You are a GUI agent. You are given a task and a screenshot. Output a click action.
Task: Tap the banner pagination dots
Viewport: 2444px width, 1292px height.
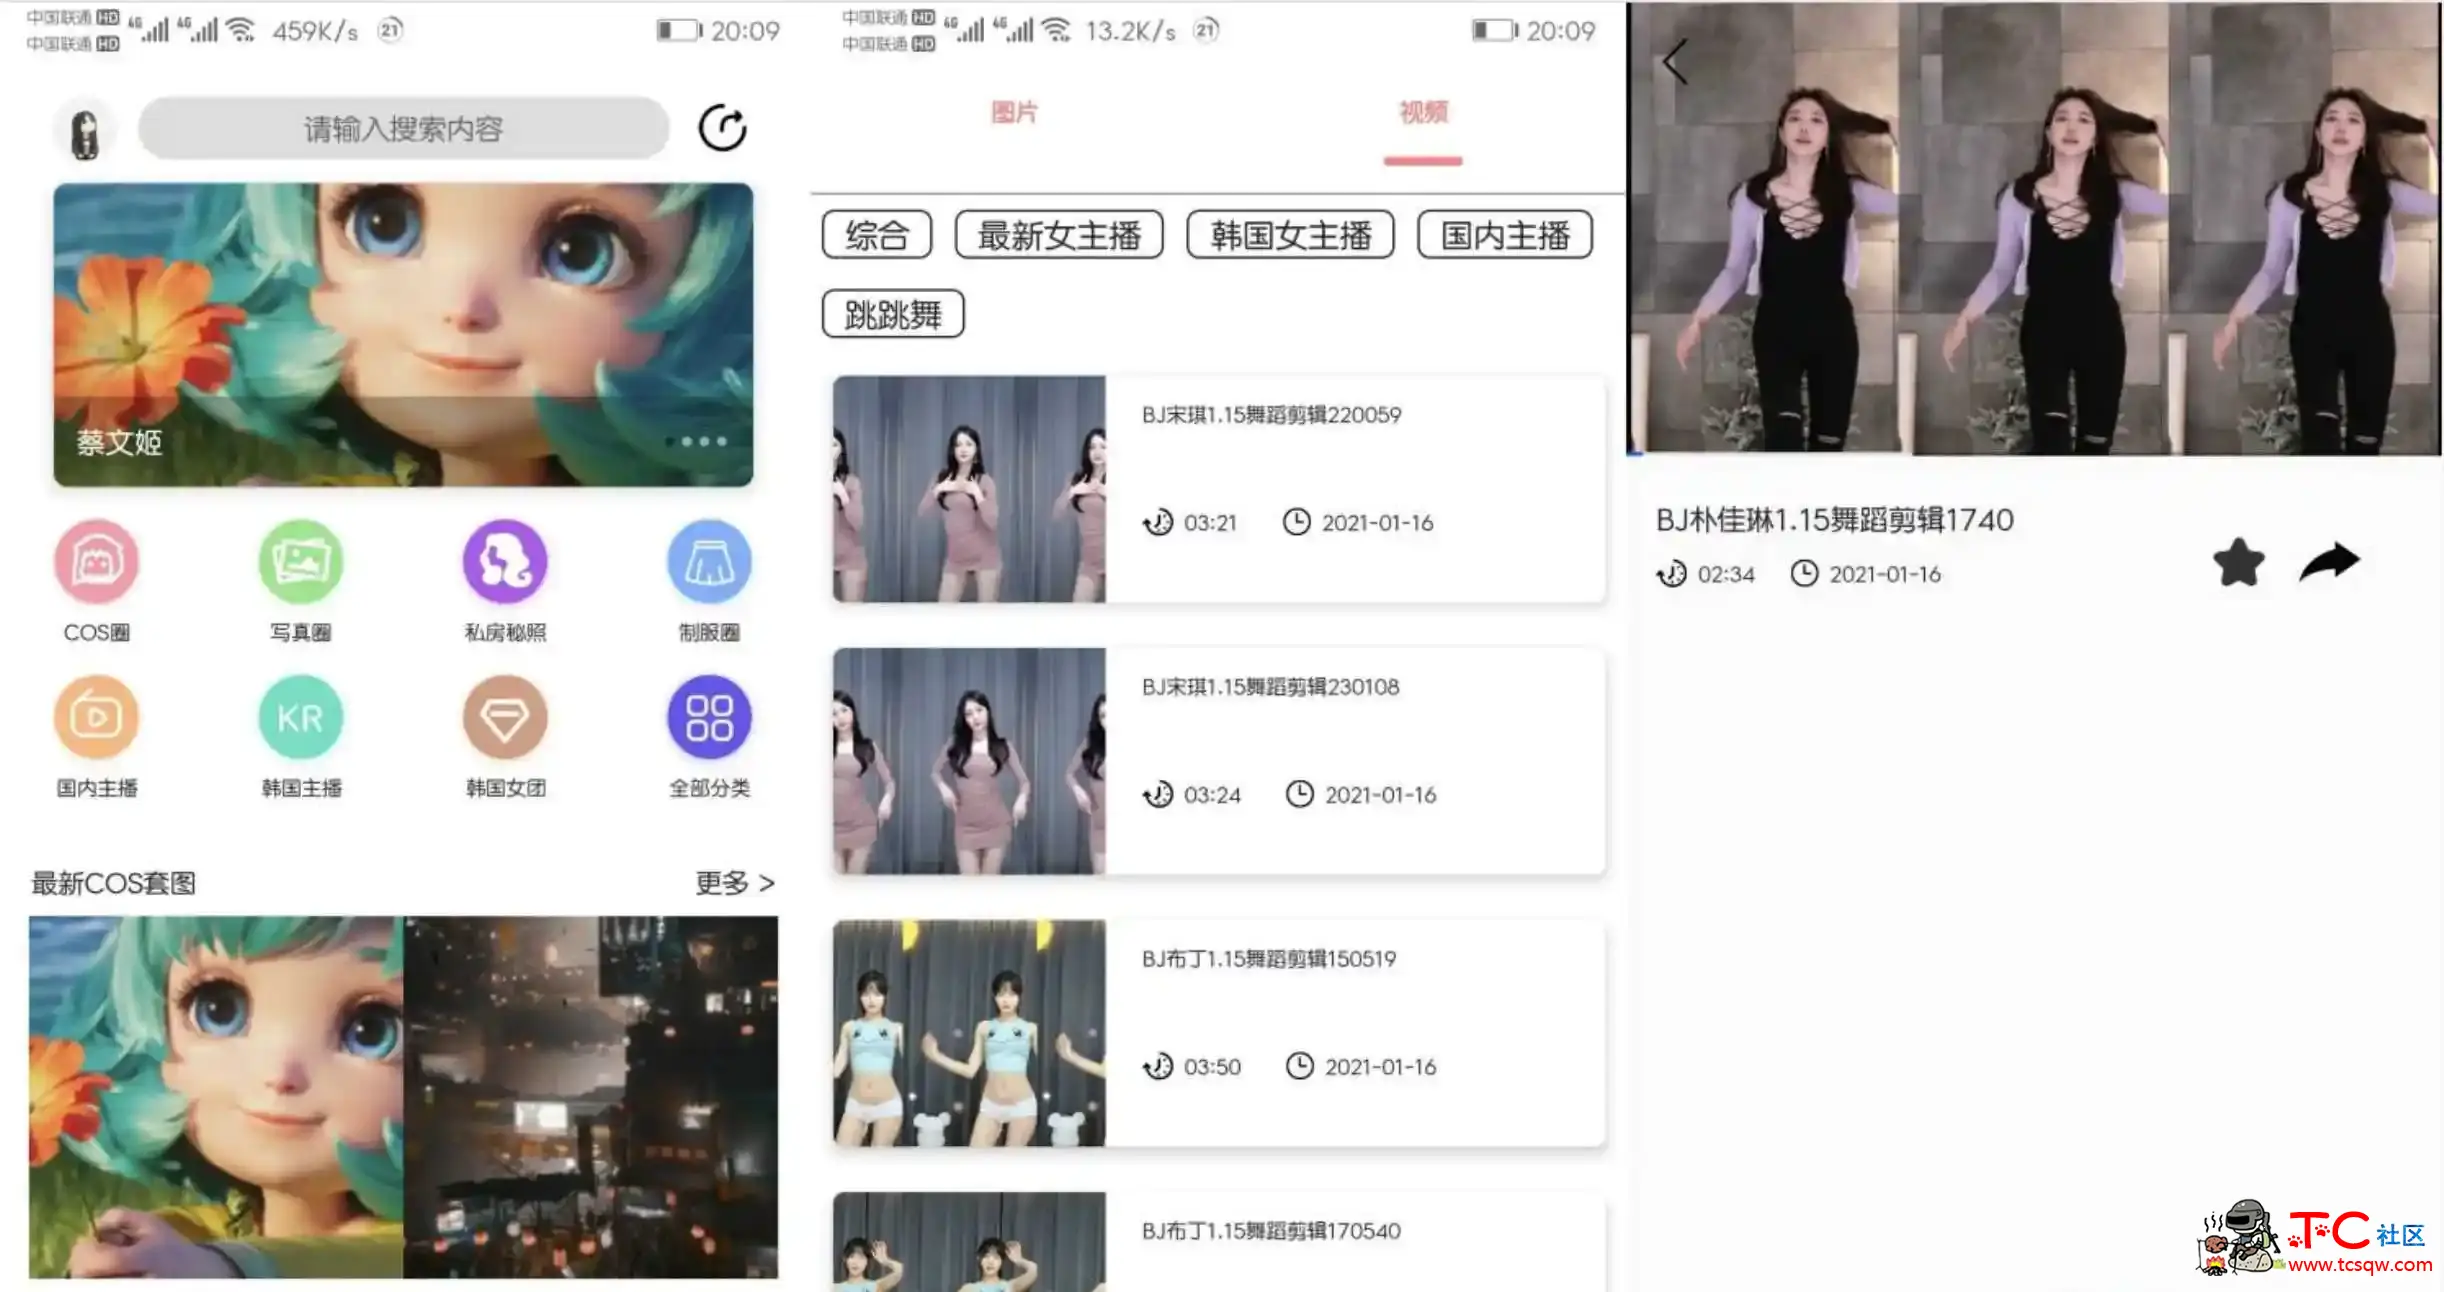coord(696,441)
